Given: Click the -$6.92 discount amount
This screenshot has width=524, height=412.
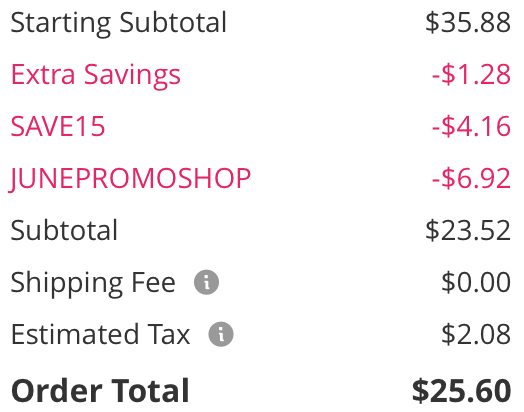Looking at the screenshot, I should coord(471,178).
